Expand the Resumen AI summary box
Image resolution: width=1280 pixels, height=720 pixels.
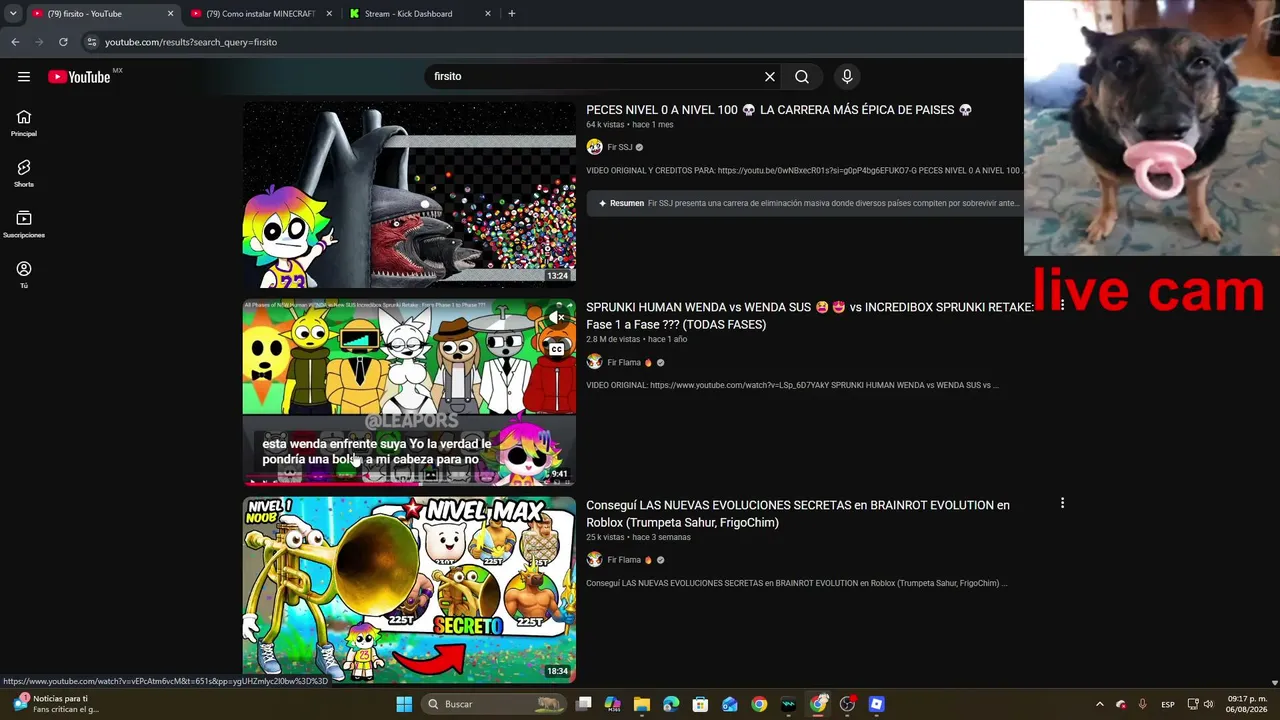coord(807,203)
